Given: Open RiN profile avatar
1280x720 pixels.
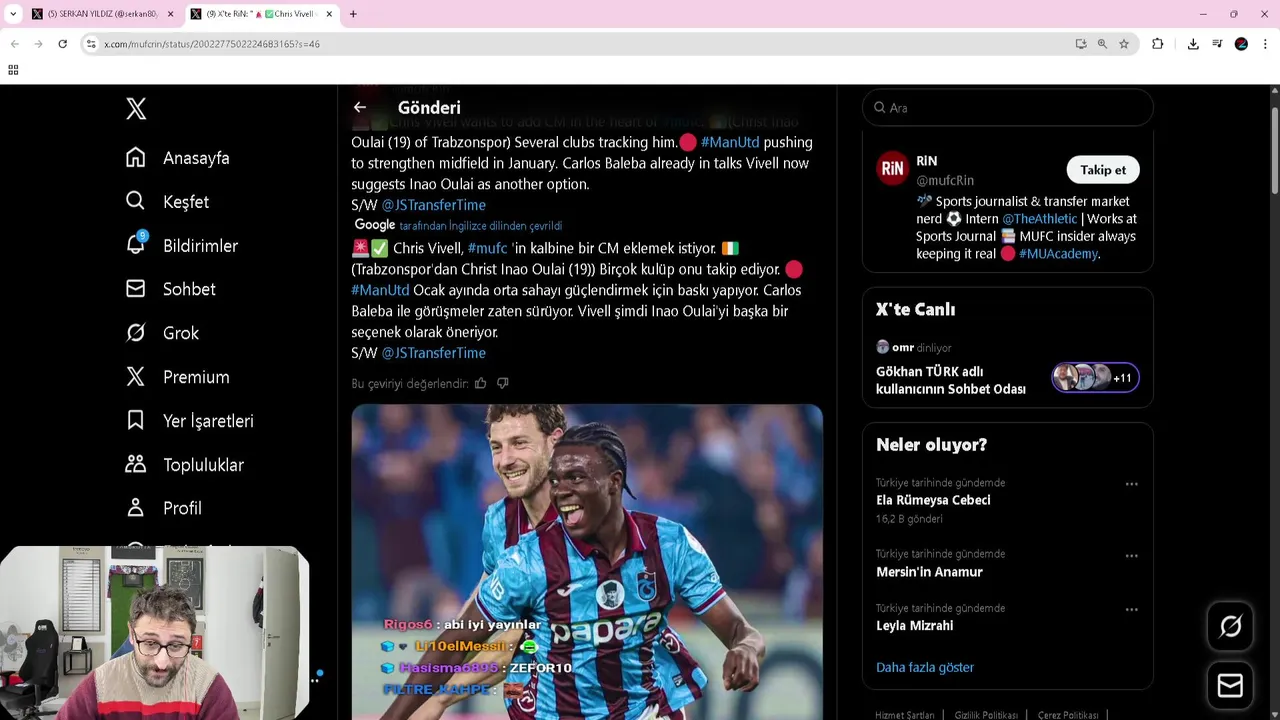Looking at the screenshot, I should pyautogui.click(x=892, y=169).
